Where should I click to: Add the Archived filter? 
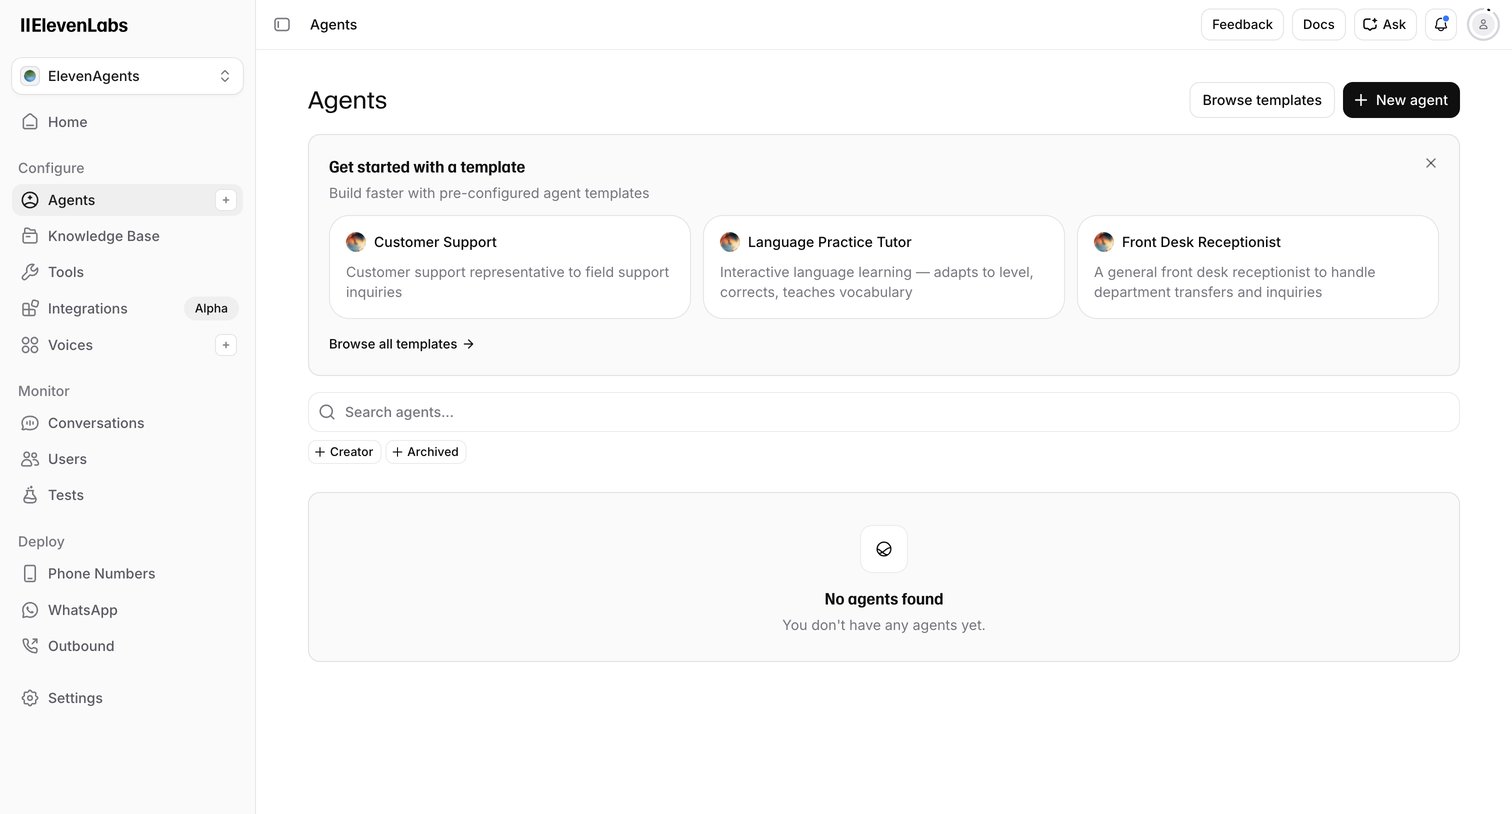426,452
